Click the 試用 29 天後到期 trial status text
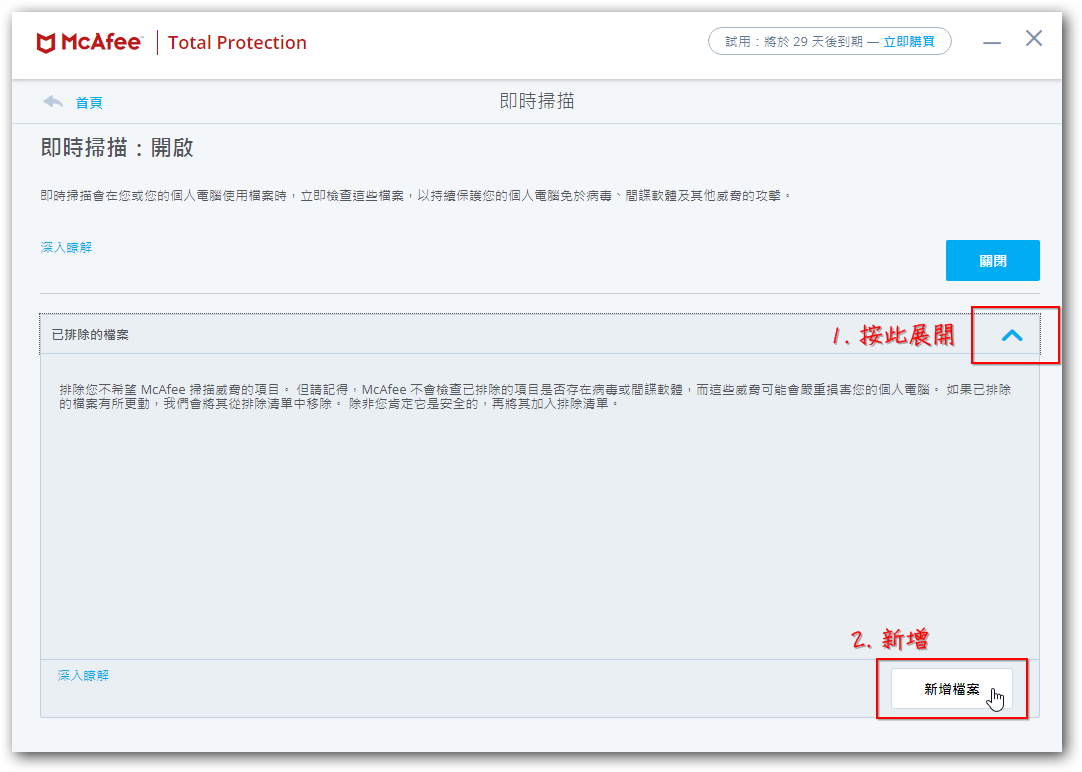The image size is (1082, 772). tap(793, 42)
